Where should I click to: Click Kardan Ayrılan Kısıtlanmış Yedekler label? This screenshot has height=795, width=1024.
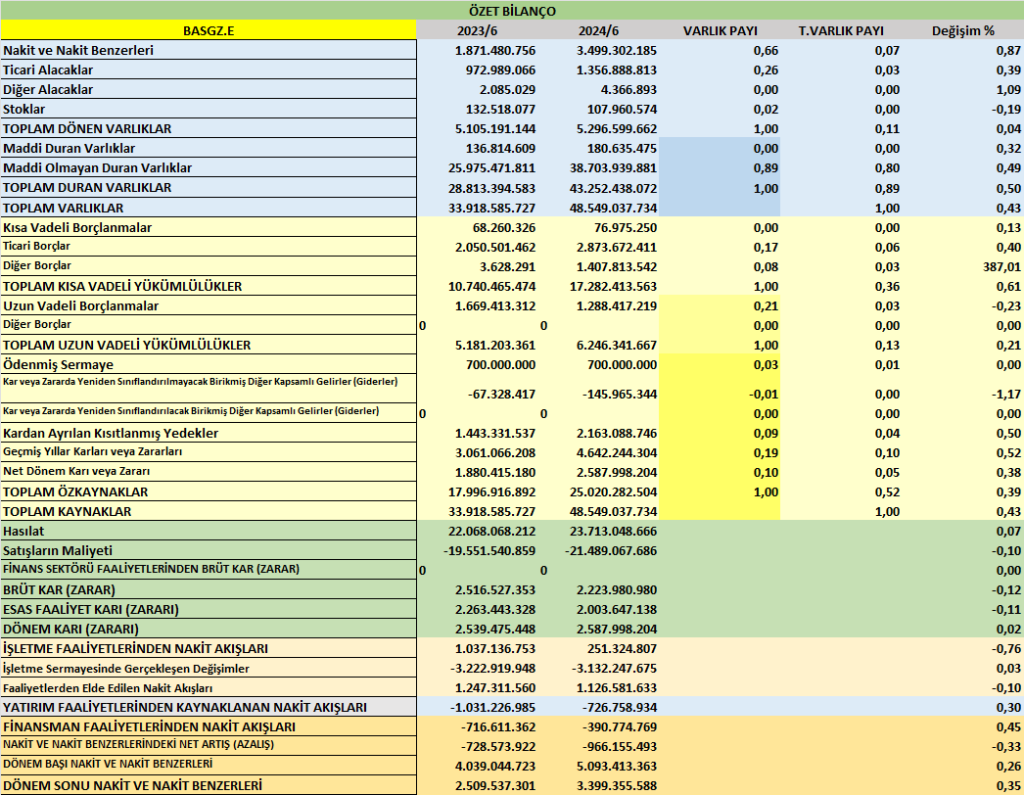(110, 433)
